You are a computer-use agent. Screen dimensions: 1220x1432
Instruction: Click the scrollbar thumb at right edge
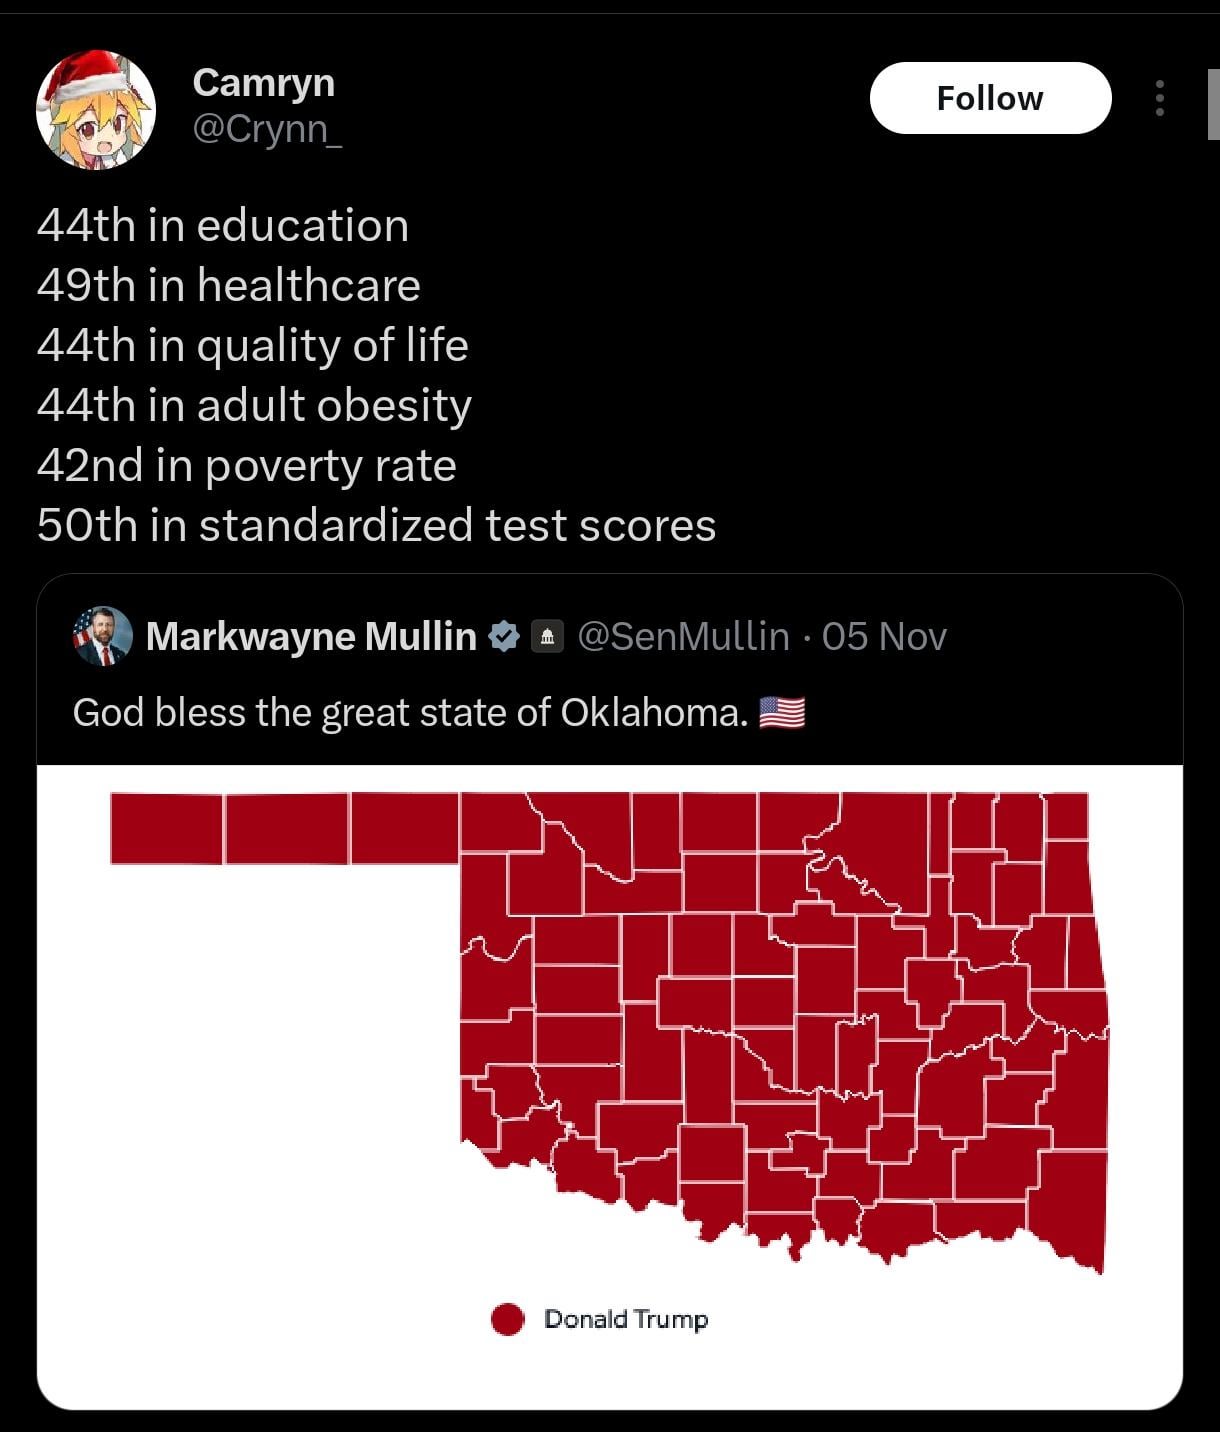1213,105
